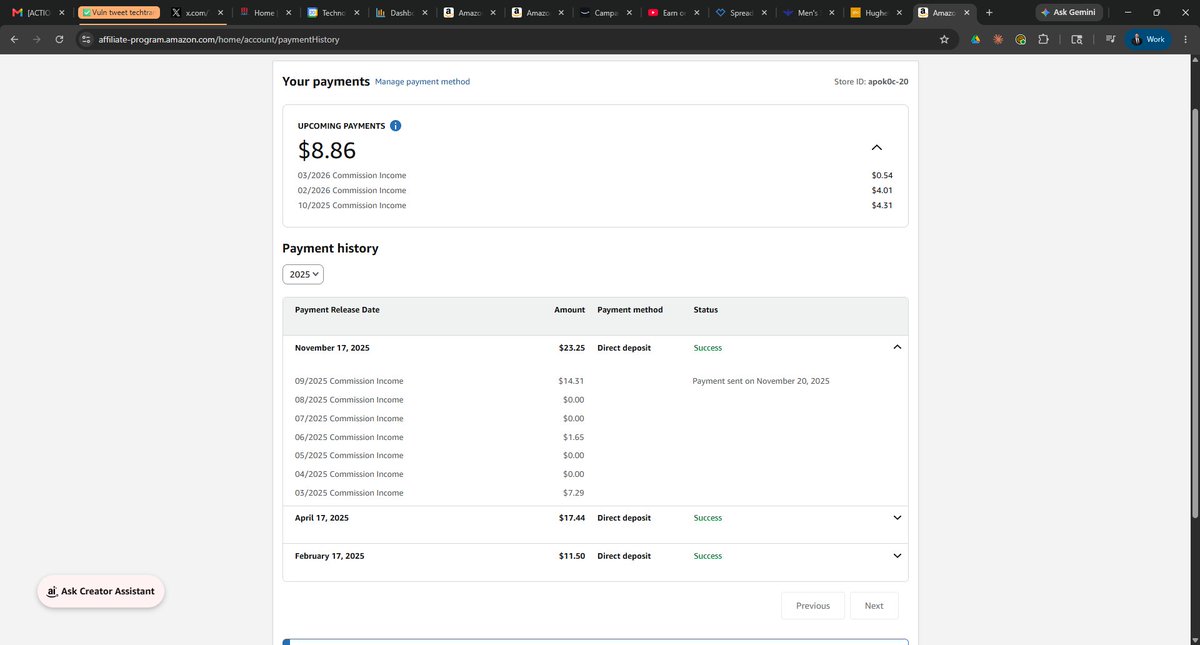
Task: Expand the April 17, 2025 payment row
Action: coord(897,518)
